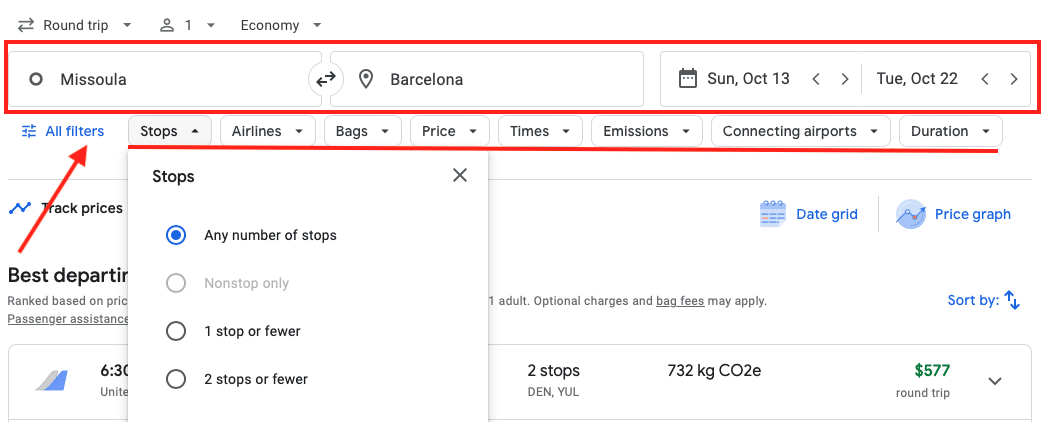1061x422 pixels.
Task: Advance departure date to next day
Action: pyautogui.click(x=845, y=79)
